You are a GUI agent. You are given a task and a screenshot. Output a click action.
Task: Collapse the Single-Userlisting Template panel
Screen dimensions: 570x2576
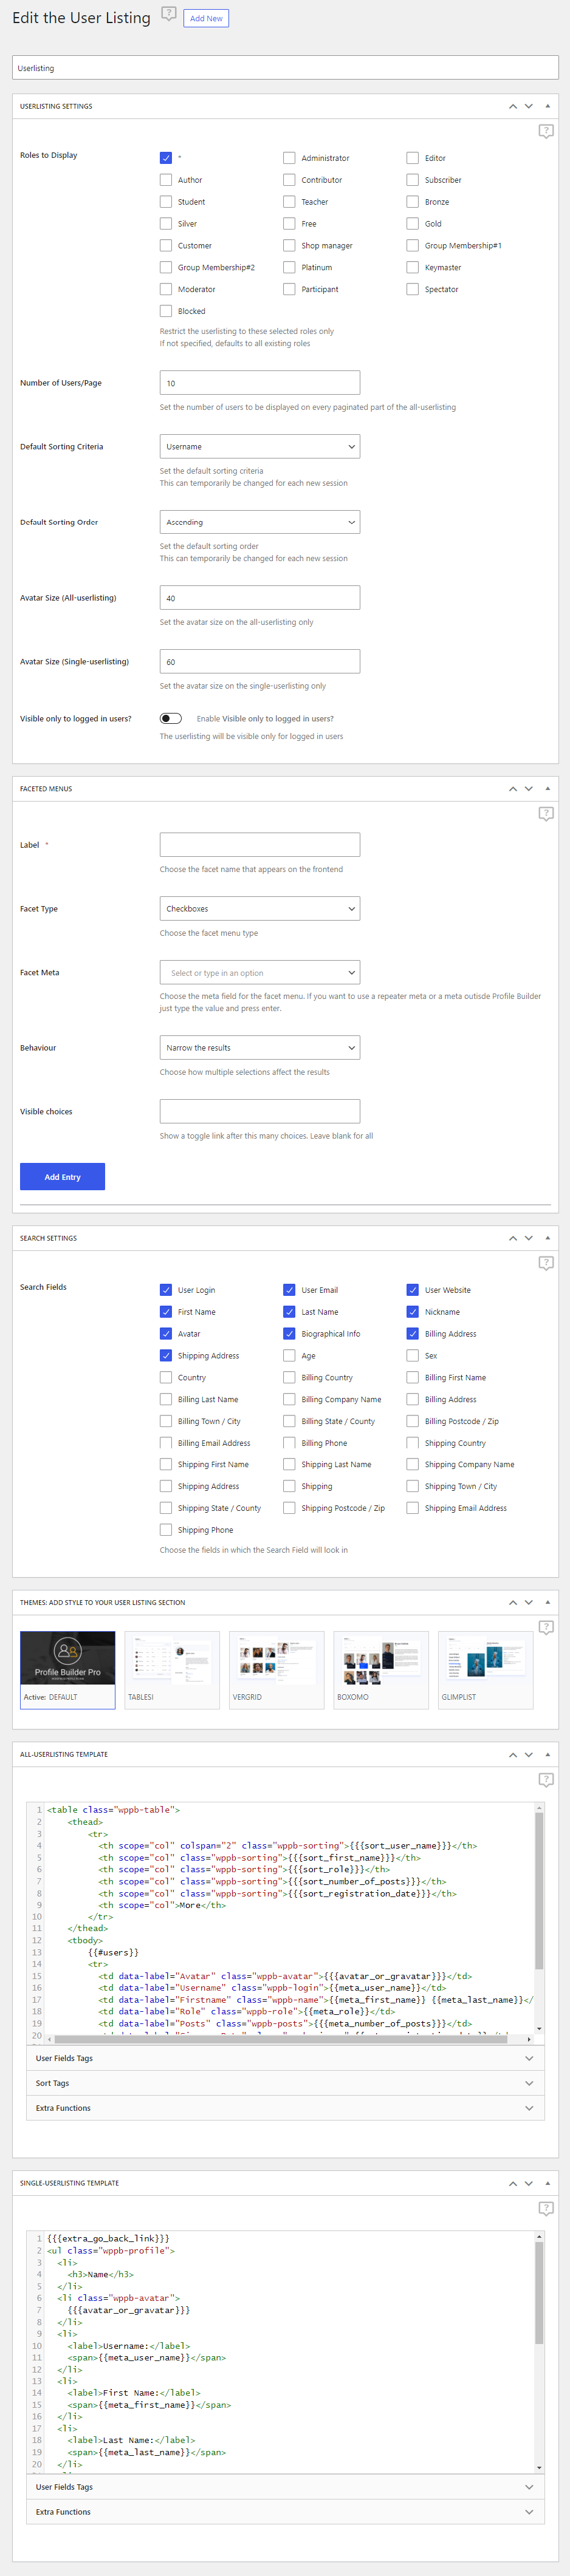pos(547,2183)
